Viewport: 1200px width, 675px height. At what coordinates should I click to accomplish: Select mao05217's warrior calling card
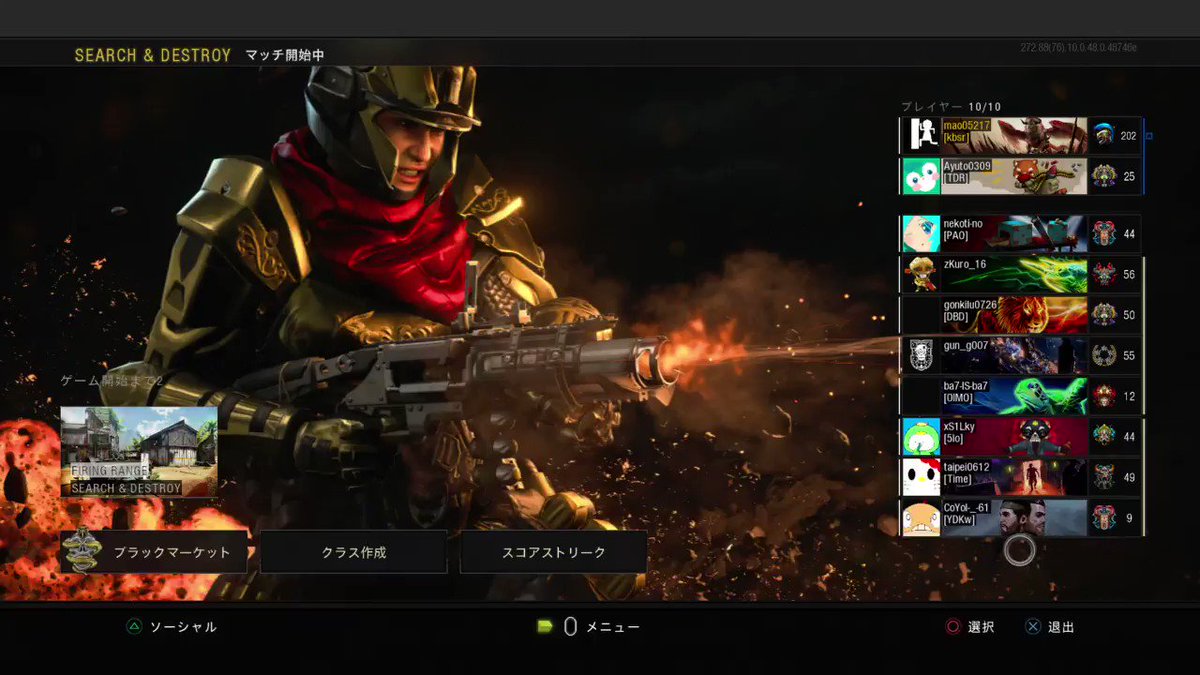[x=1014, y=135]
